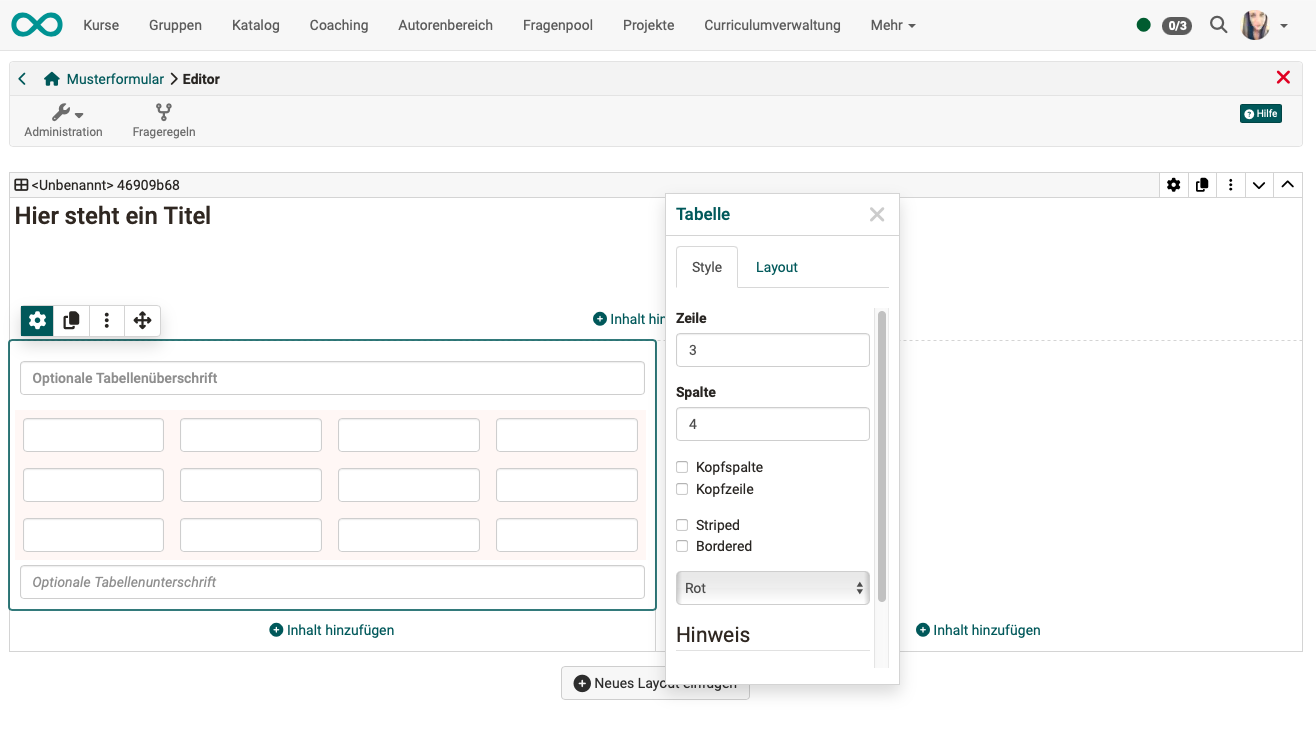
Task: Open Fragenregeln rules tool
Action: (163, 121)
